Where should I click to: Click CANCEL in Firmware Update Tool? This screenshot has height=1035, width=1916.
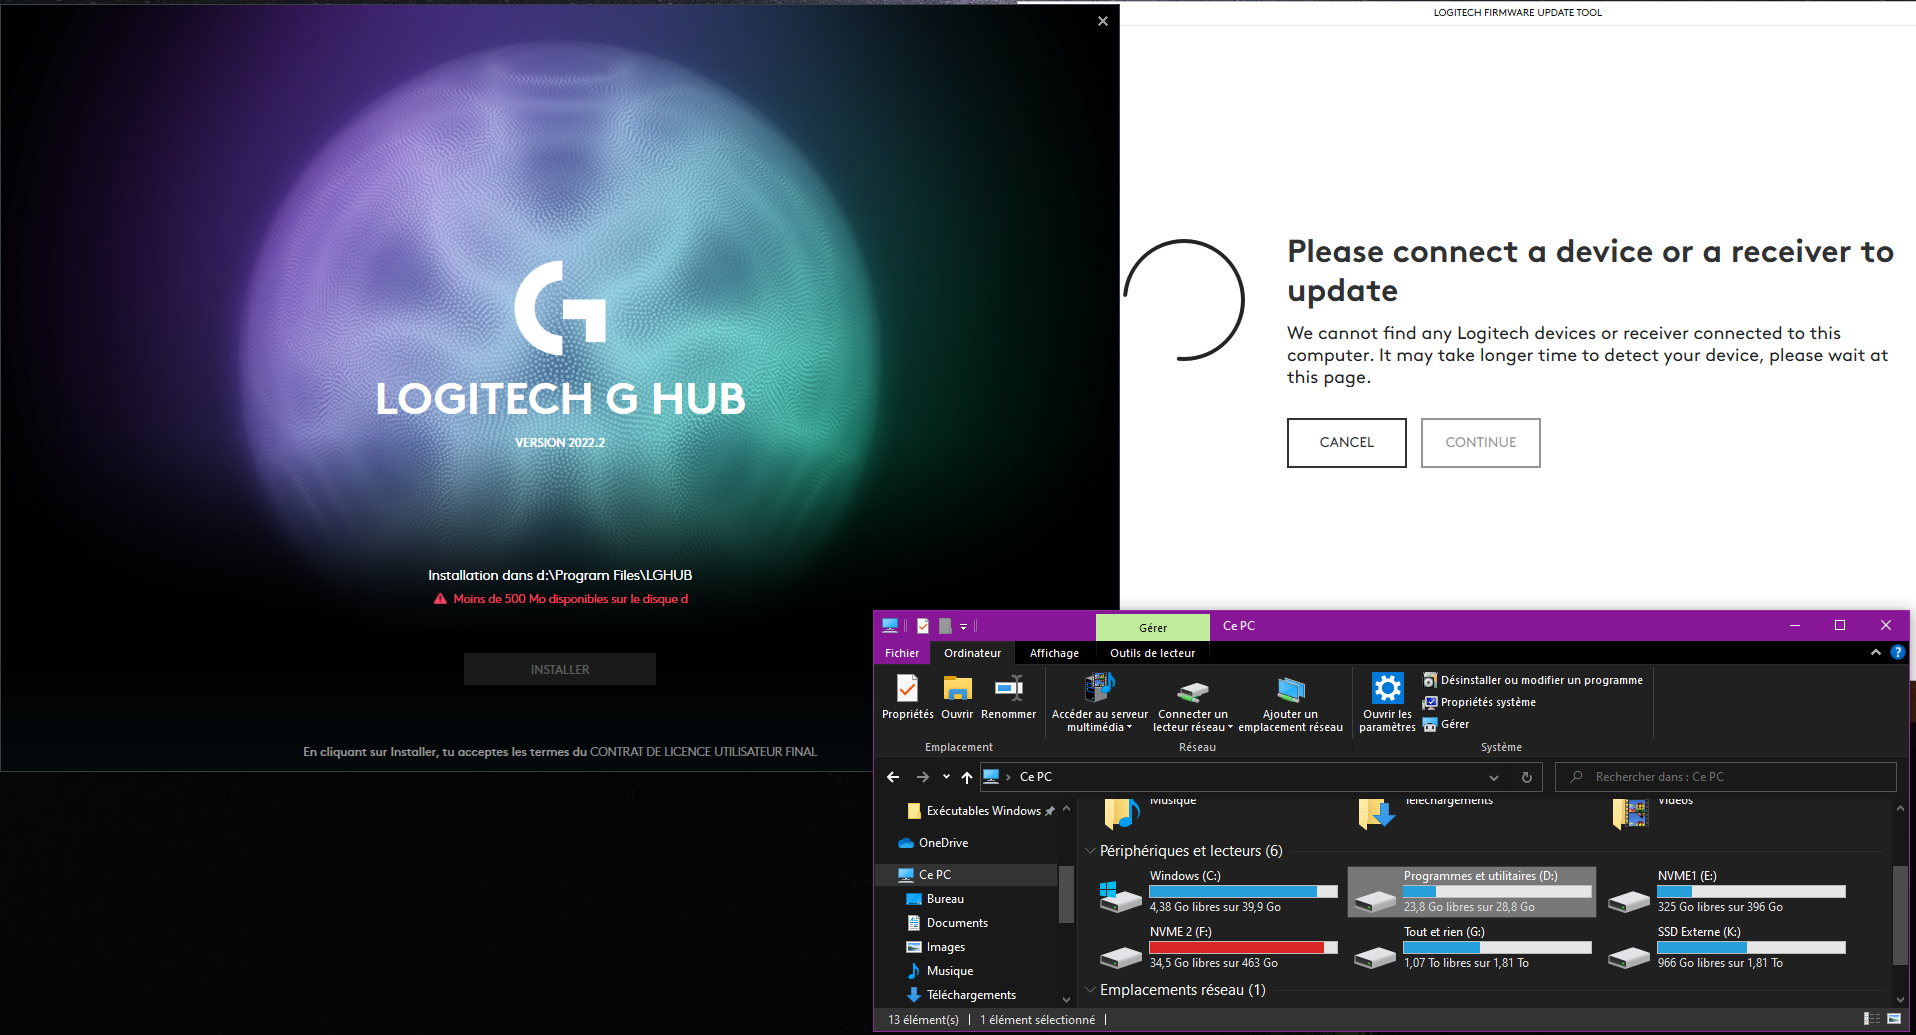(x=1346, y=443)
